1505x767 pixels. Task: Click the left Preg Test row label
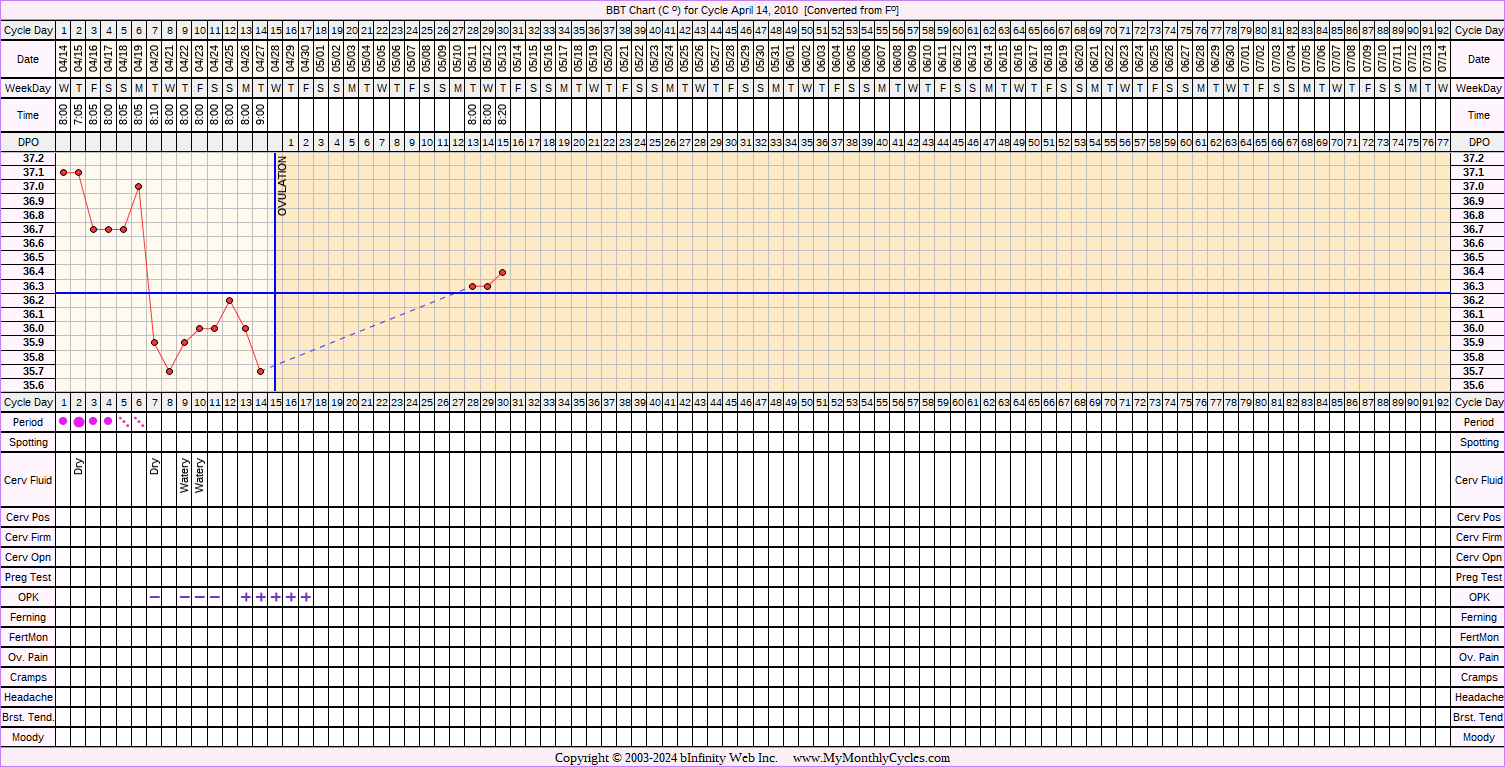pyautogui.click(x=28, y=577)
